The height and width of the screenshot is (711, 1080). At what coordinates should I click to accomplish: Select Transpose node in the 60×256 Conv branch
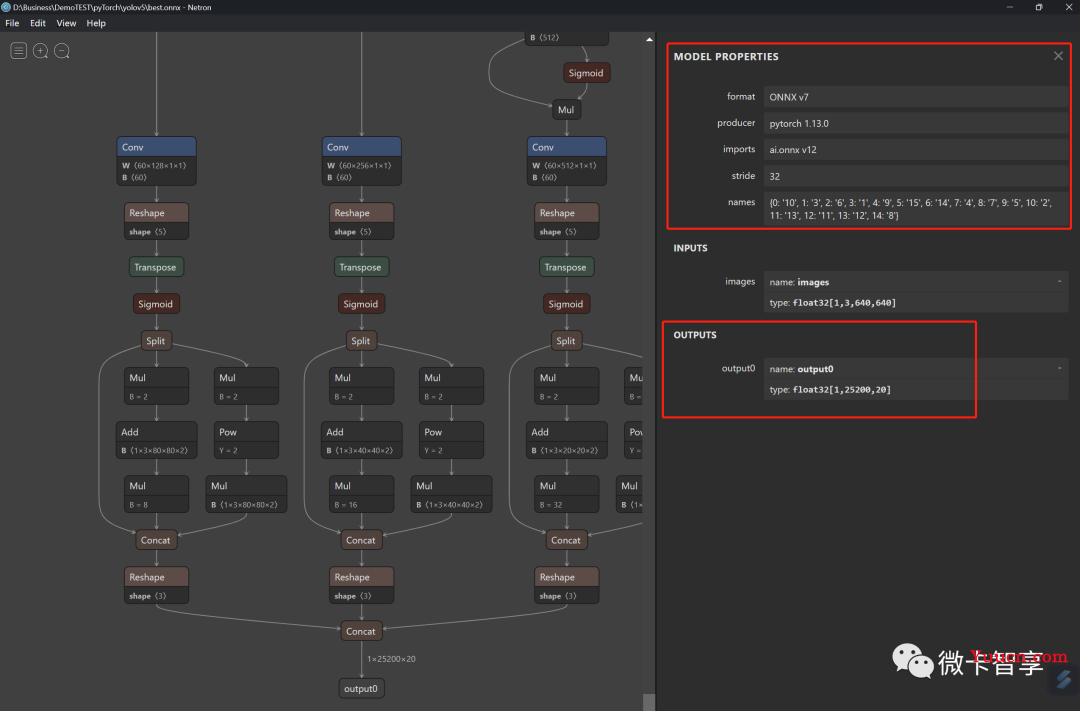point(361,267)
